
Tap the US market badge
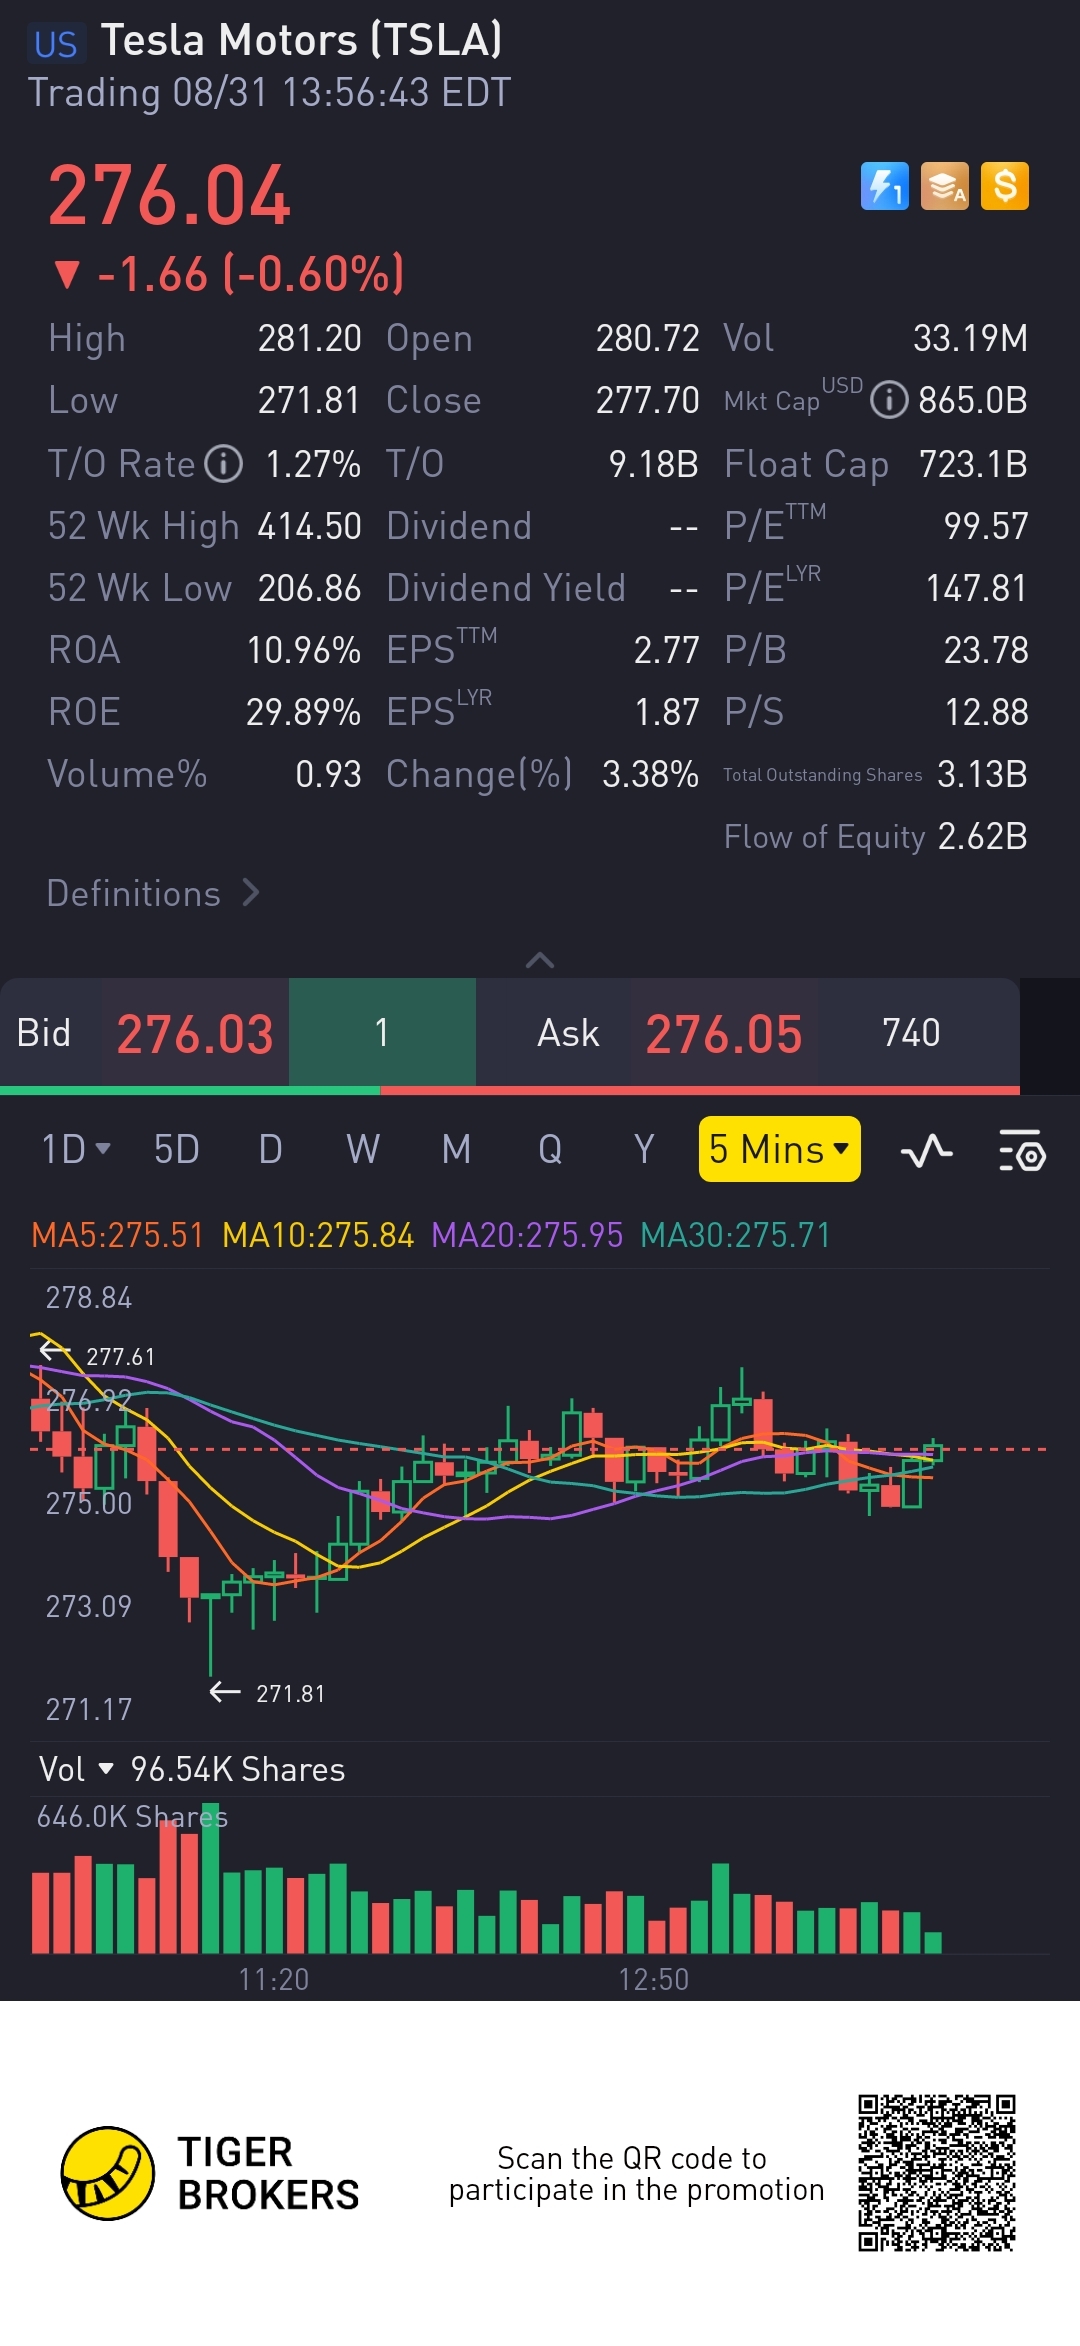click(55, 44)
